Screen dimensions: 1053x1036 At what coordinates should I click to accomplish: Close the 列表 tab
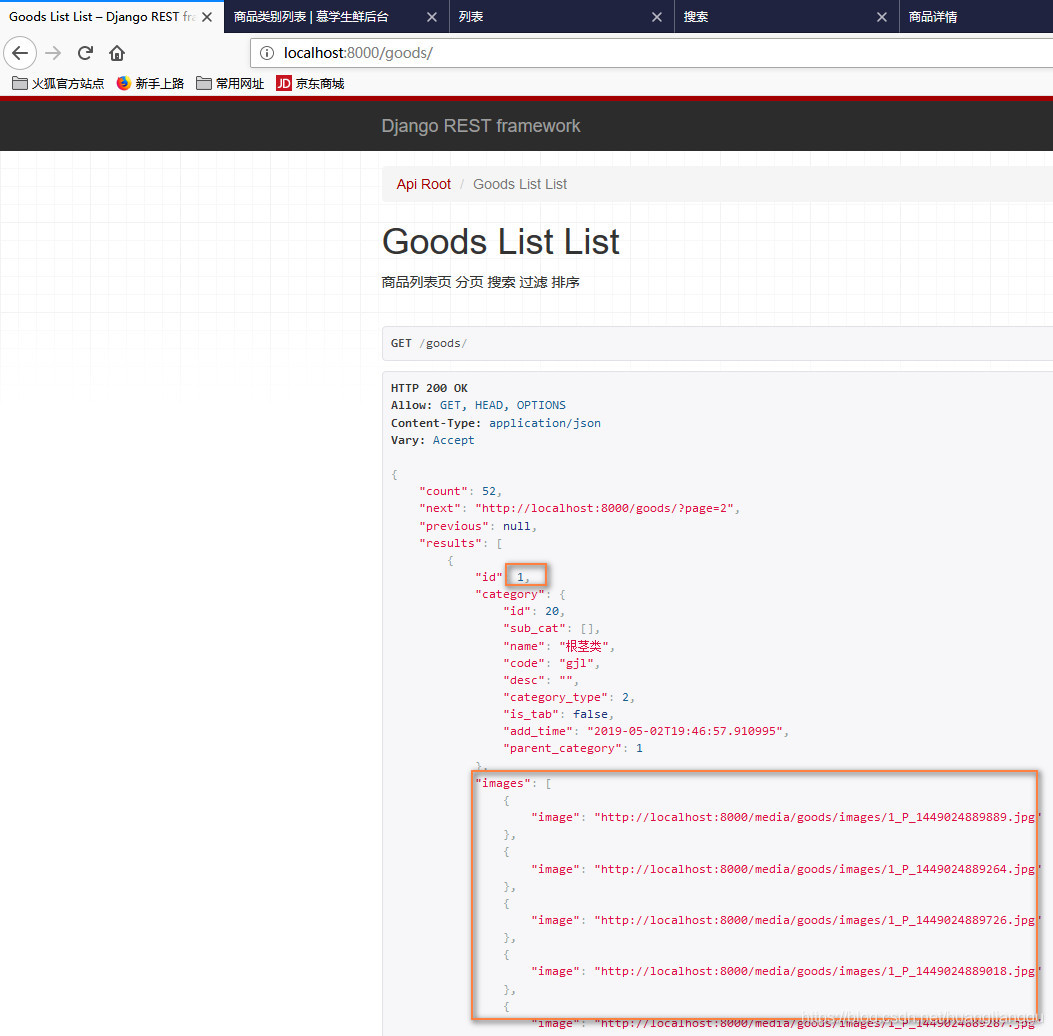pyautogui.click(x=657, y=17)
